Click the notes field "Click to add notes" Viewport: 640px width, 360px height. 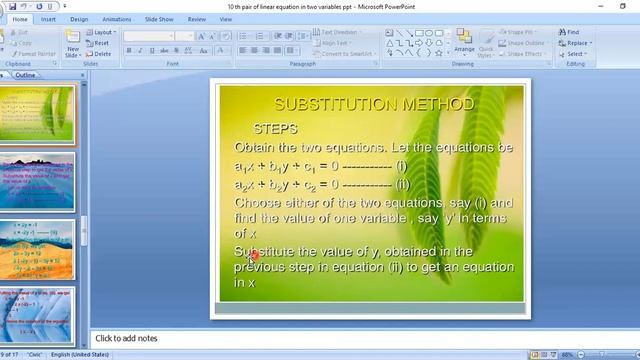pyautogui.click(x=126, y=338)
